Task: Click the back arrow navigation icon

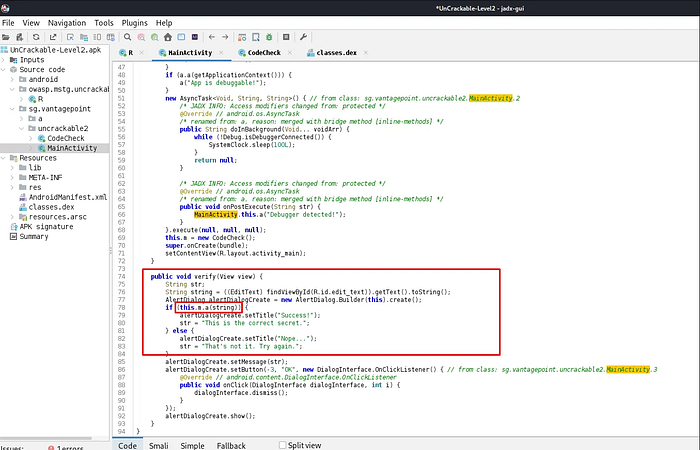Action: (x=212, y=37)
